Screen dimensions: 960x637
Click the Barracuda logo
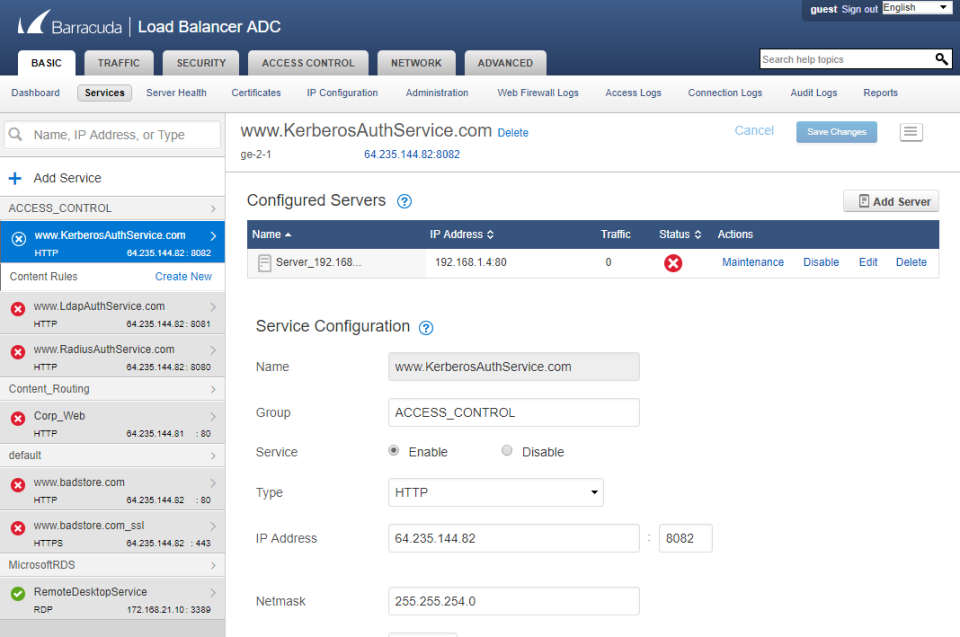point(34,24)
